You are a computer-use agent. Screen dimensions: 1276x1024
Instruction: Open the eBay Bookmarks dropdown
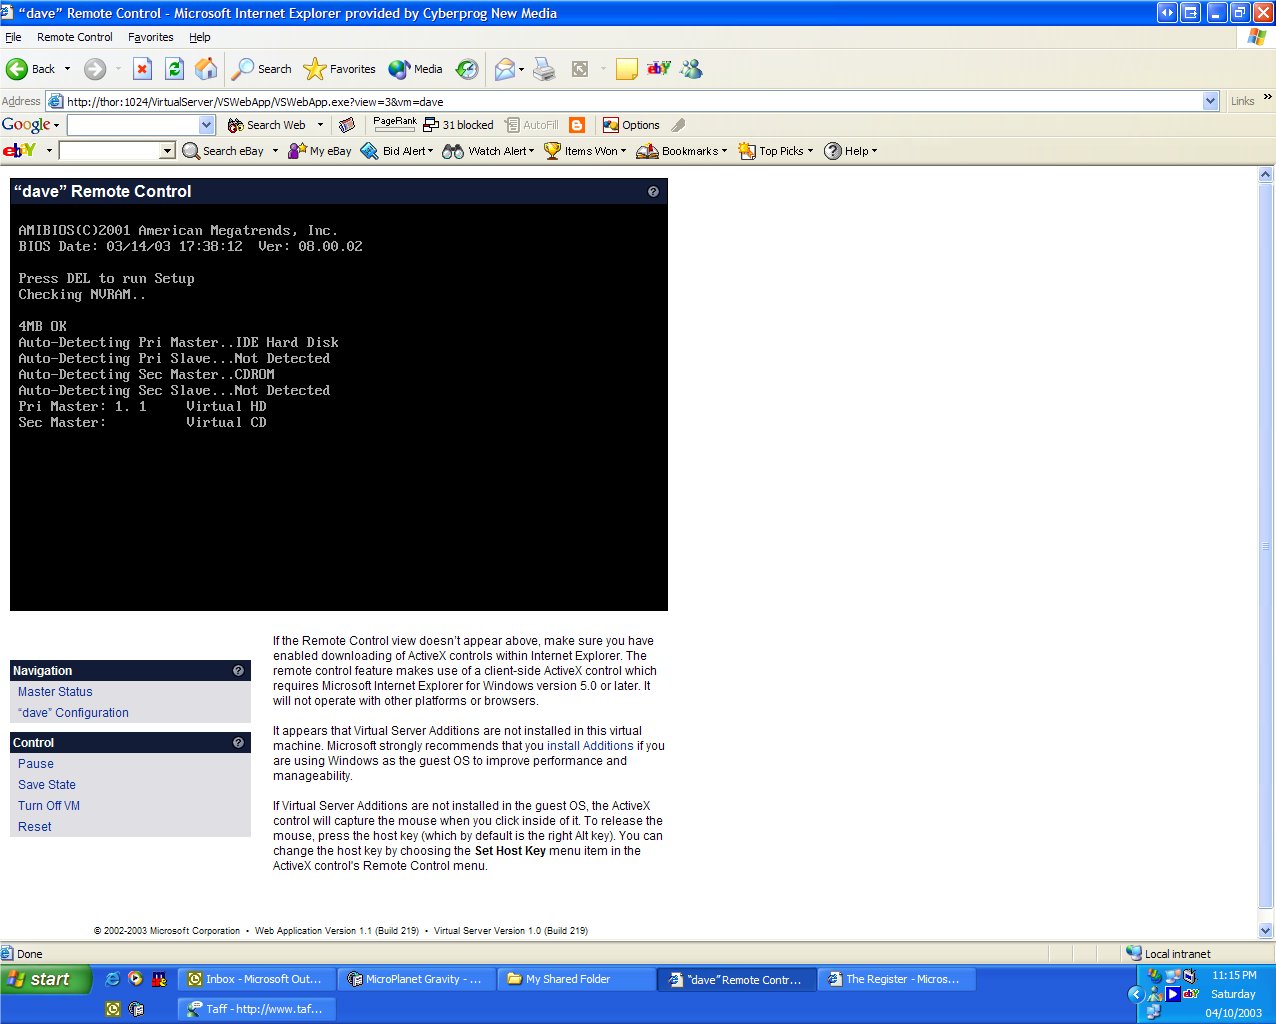pos(682,151)
